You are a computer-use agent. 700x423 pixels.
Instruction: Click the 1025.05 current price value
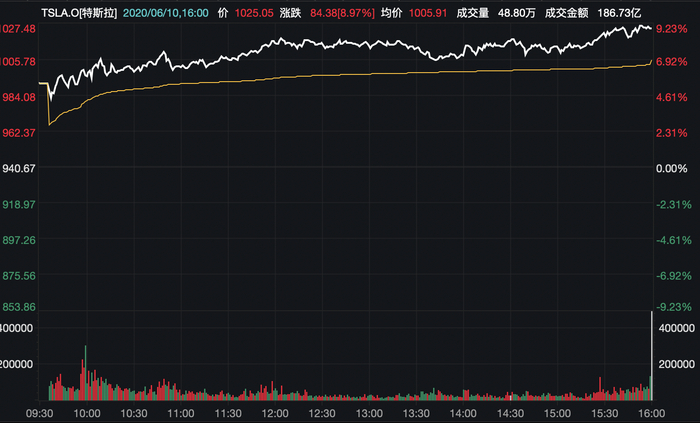point(254,13)
